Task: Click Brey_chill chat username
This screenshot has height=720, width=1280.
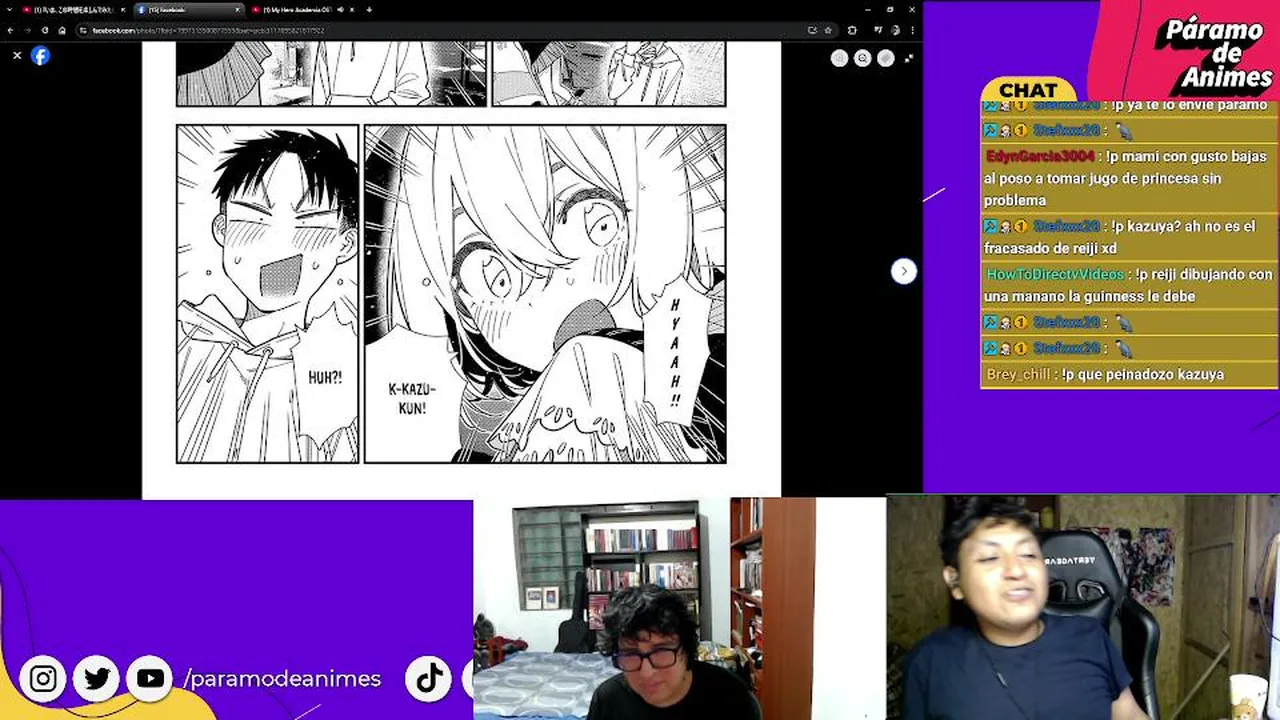Action: pos(1018,375)
